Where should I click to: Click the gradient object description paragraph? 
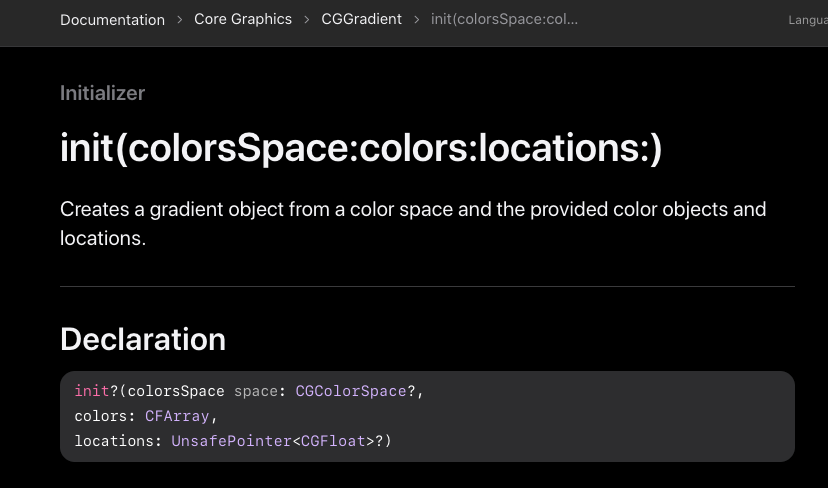click(x=413, y=223)
